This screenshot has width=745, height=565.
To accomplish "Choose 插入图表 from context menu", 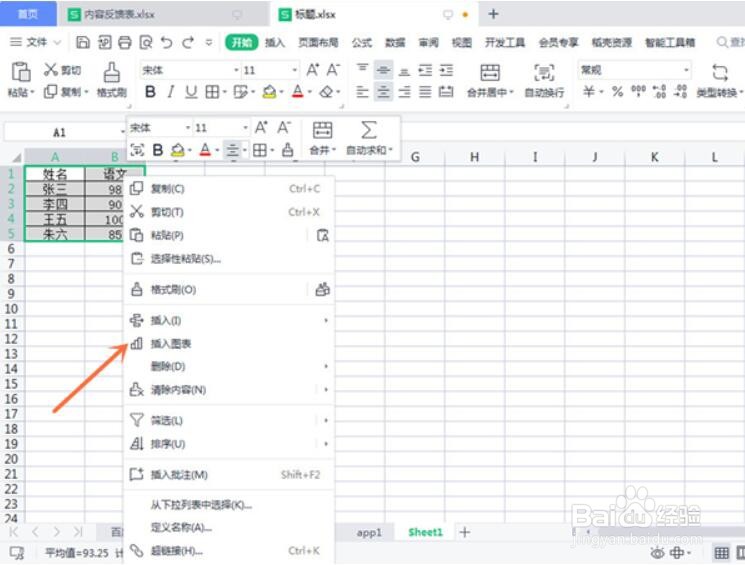I will point(229,344).
